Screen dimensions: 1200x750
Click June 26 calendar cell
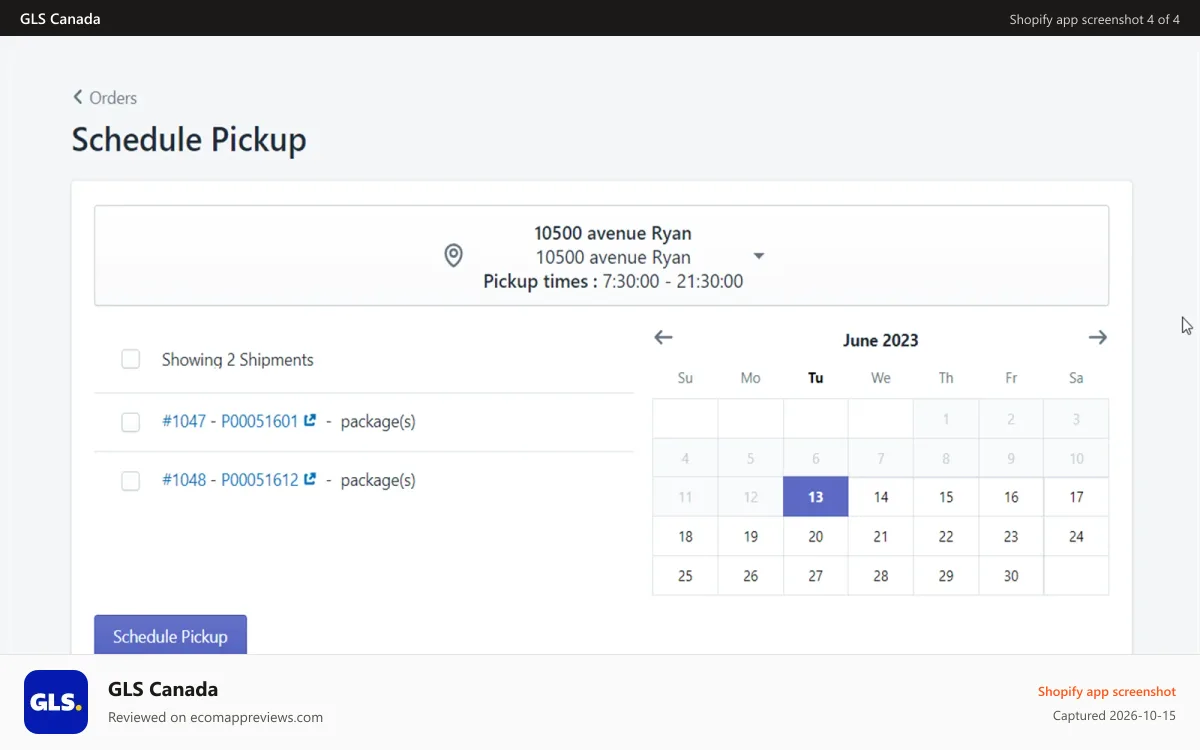tap(751, 576)
